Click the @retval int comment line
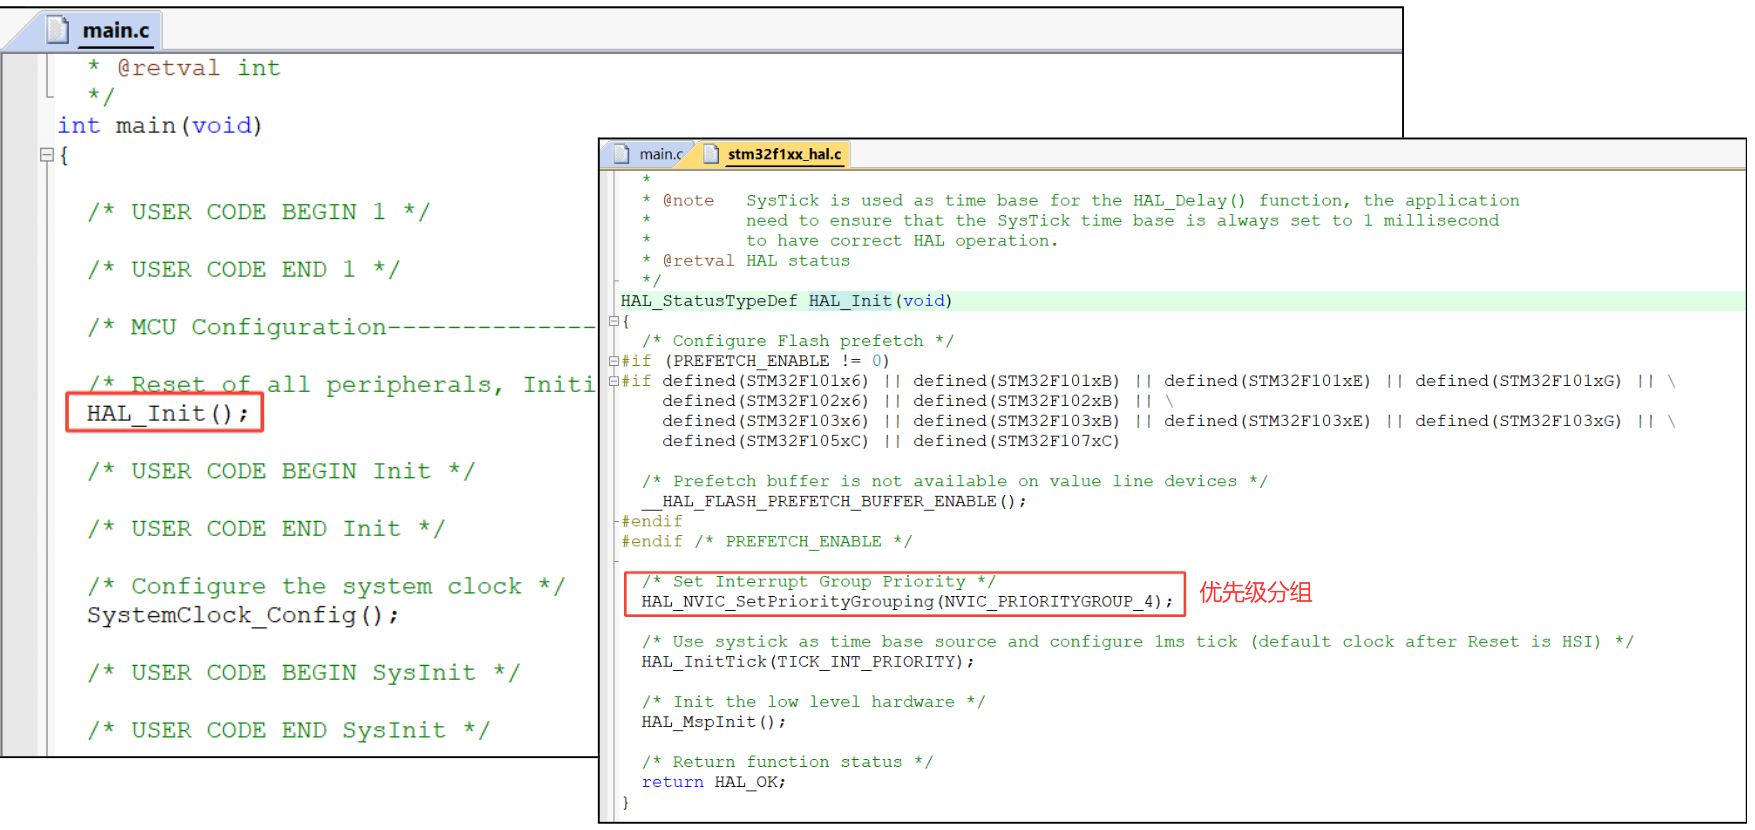Viewport: 1755px width, 830px height. pyautogui.click(x=184, y=68)
